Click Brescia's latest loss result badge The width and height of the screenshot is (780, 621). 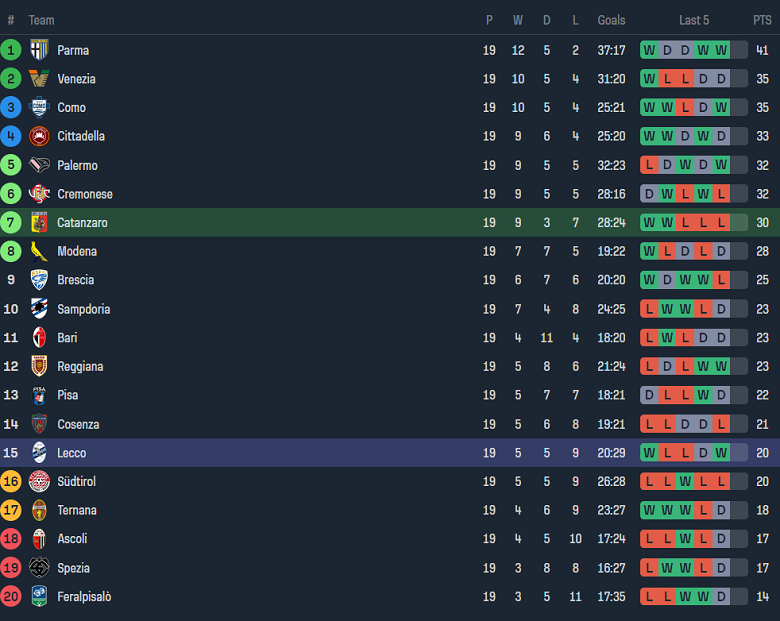point(721,280)
